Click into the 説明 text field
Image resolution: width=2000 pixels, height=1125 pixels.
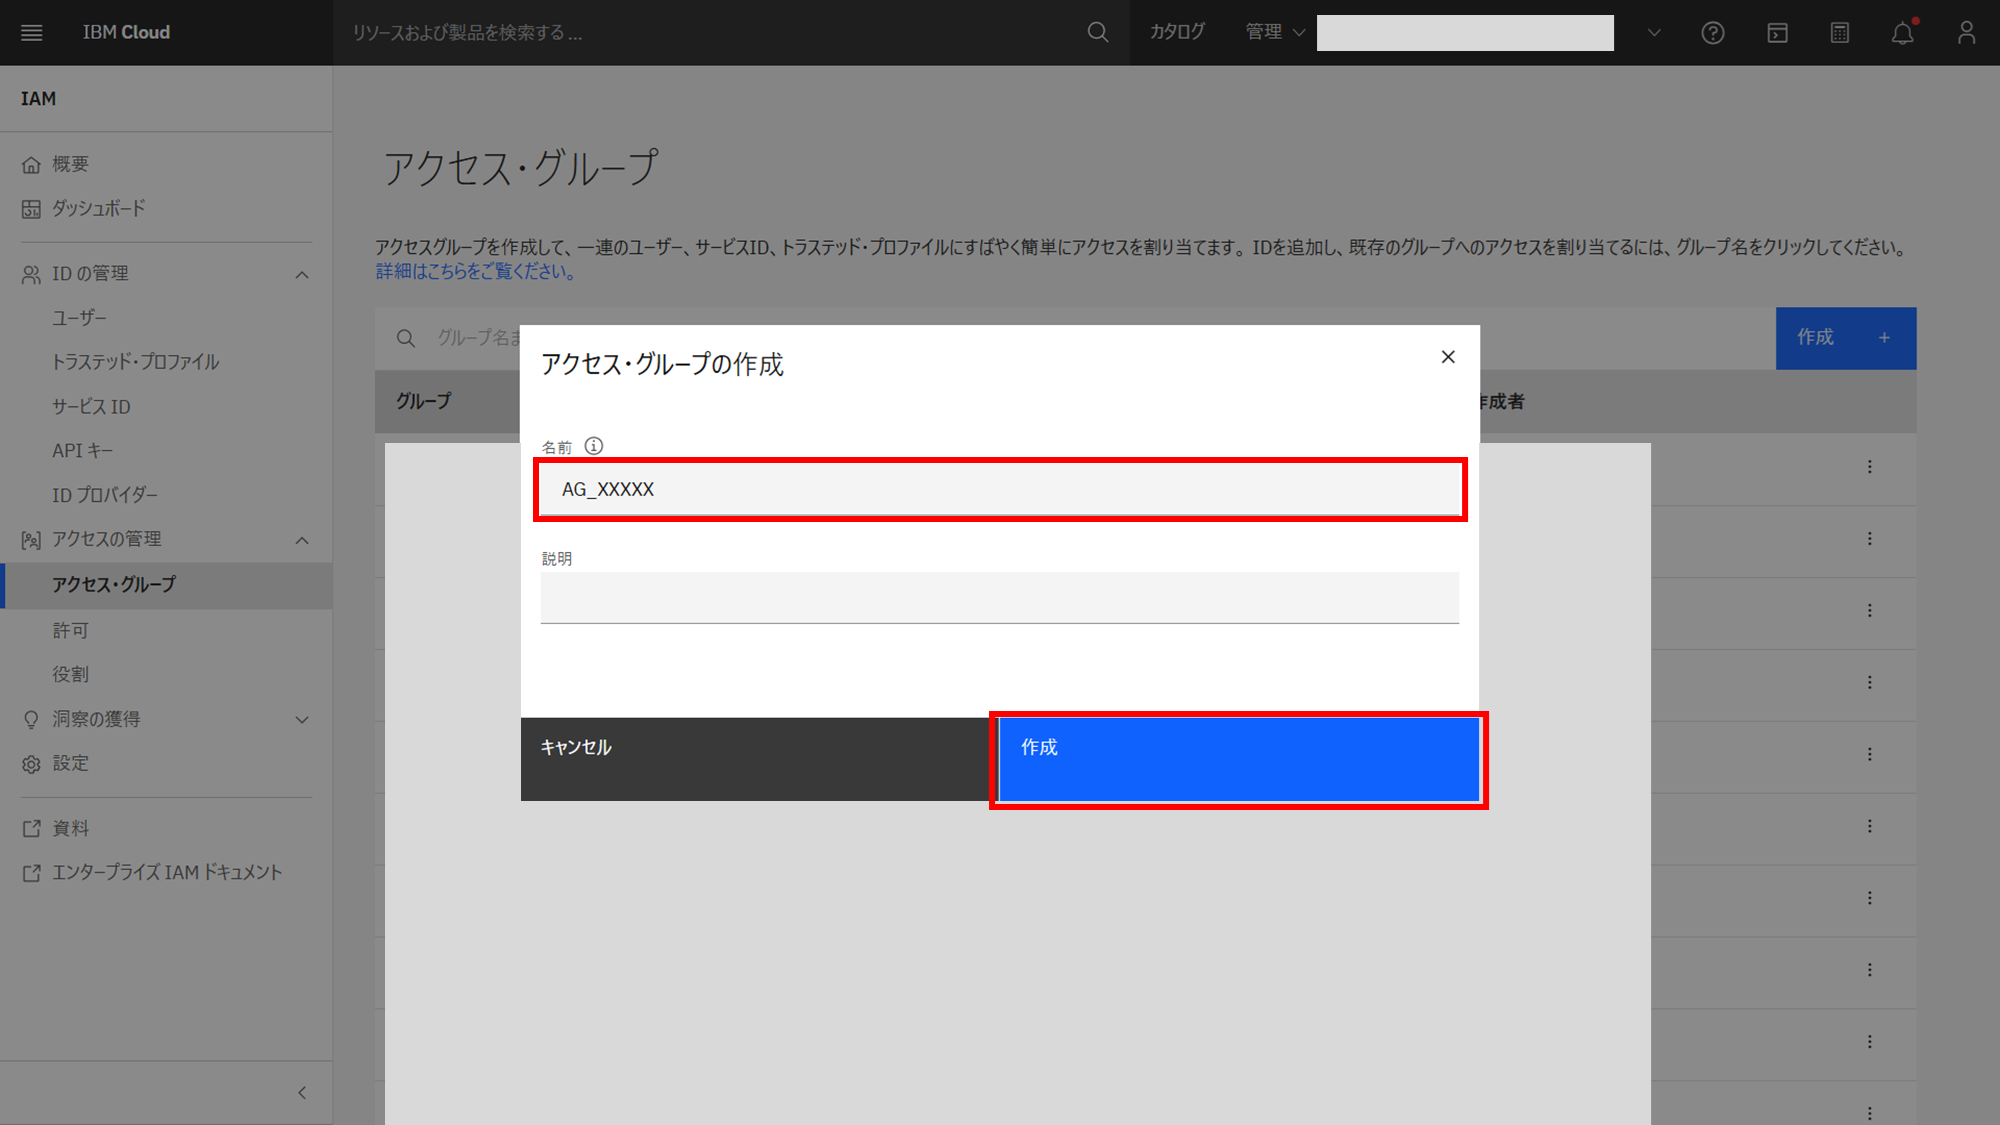click(x=999, y=597)
